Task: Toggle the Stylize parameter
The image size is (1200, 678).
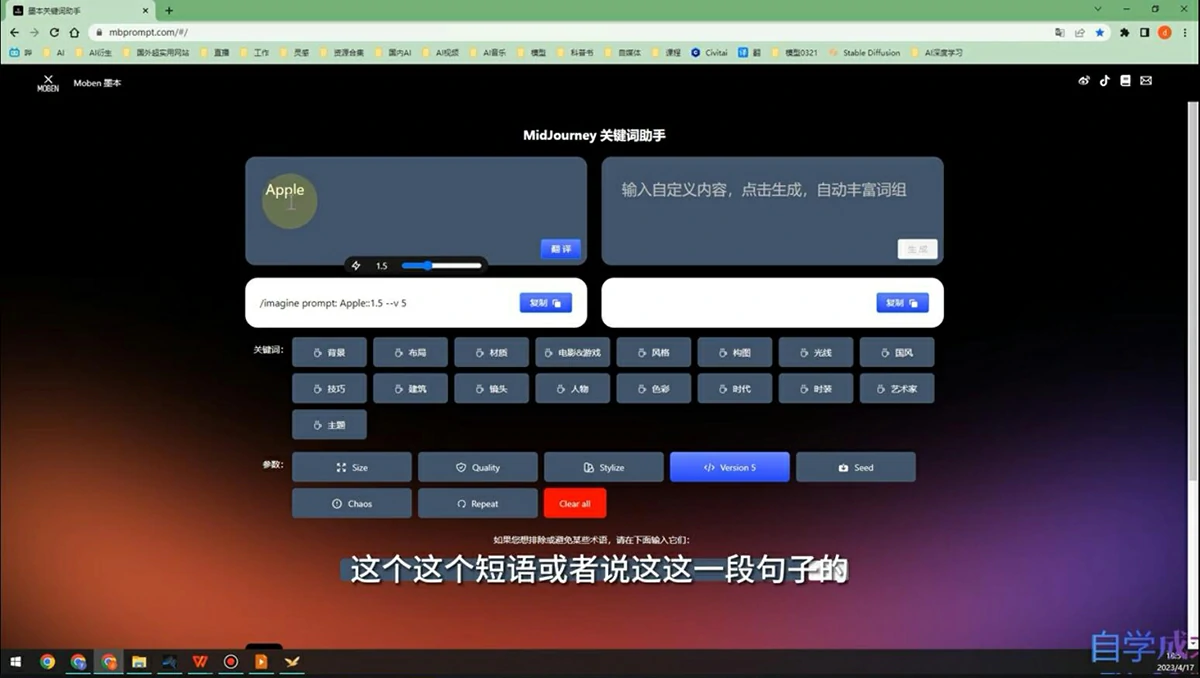Action: click(604, 467)
